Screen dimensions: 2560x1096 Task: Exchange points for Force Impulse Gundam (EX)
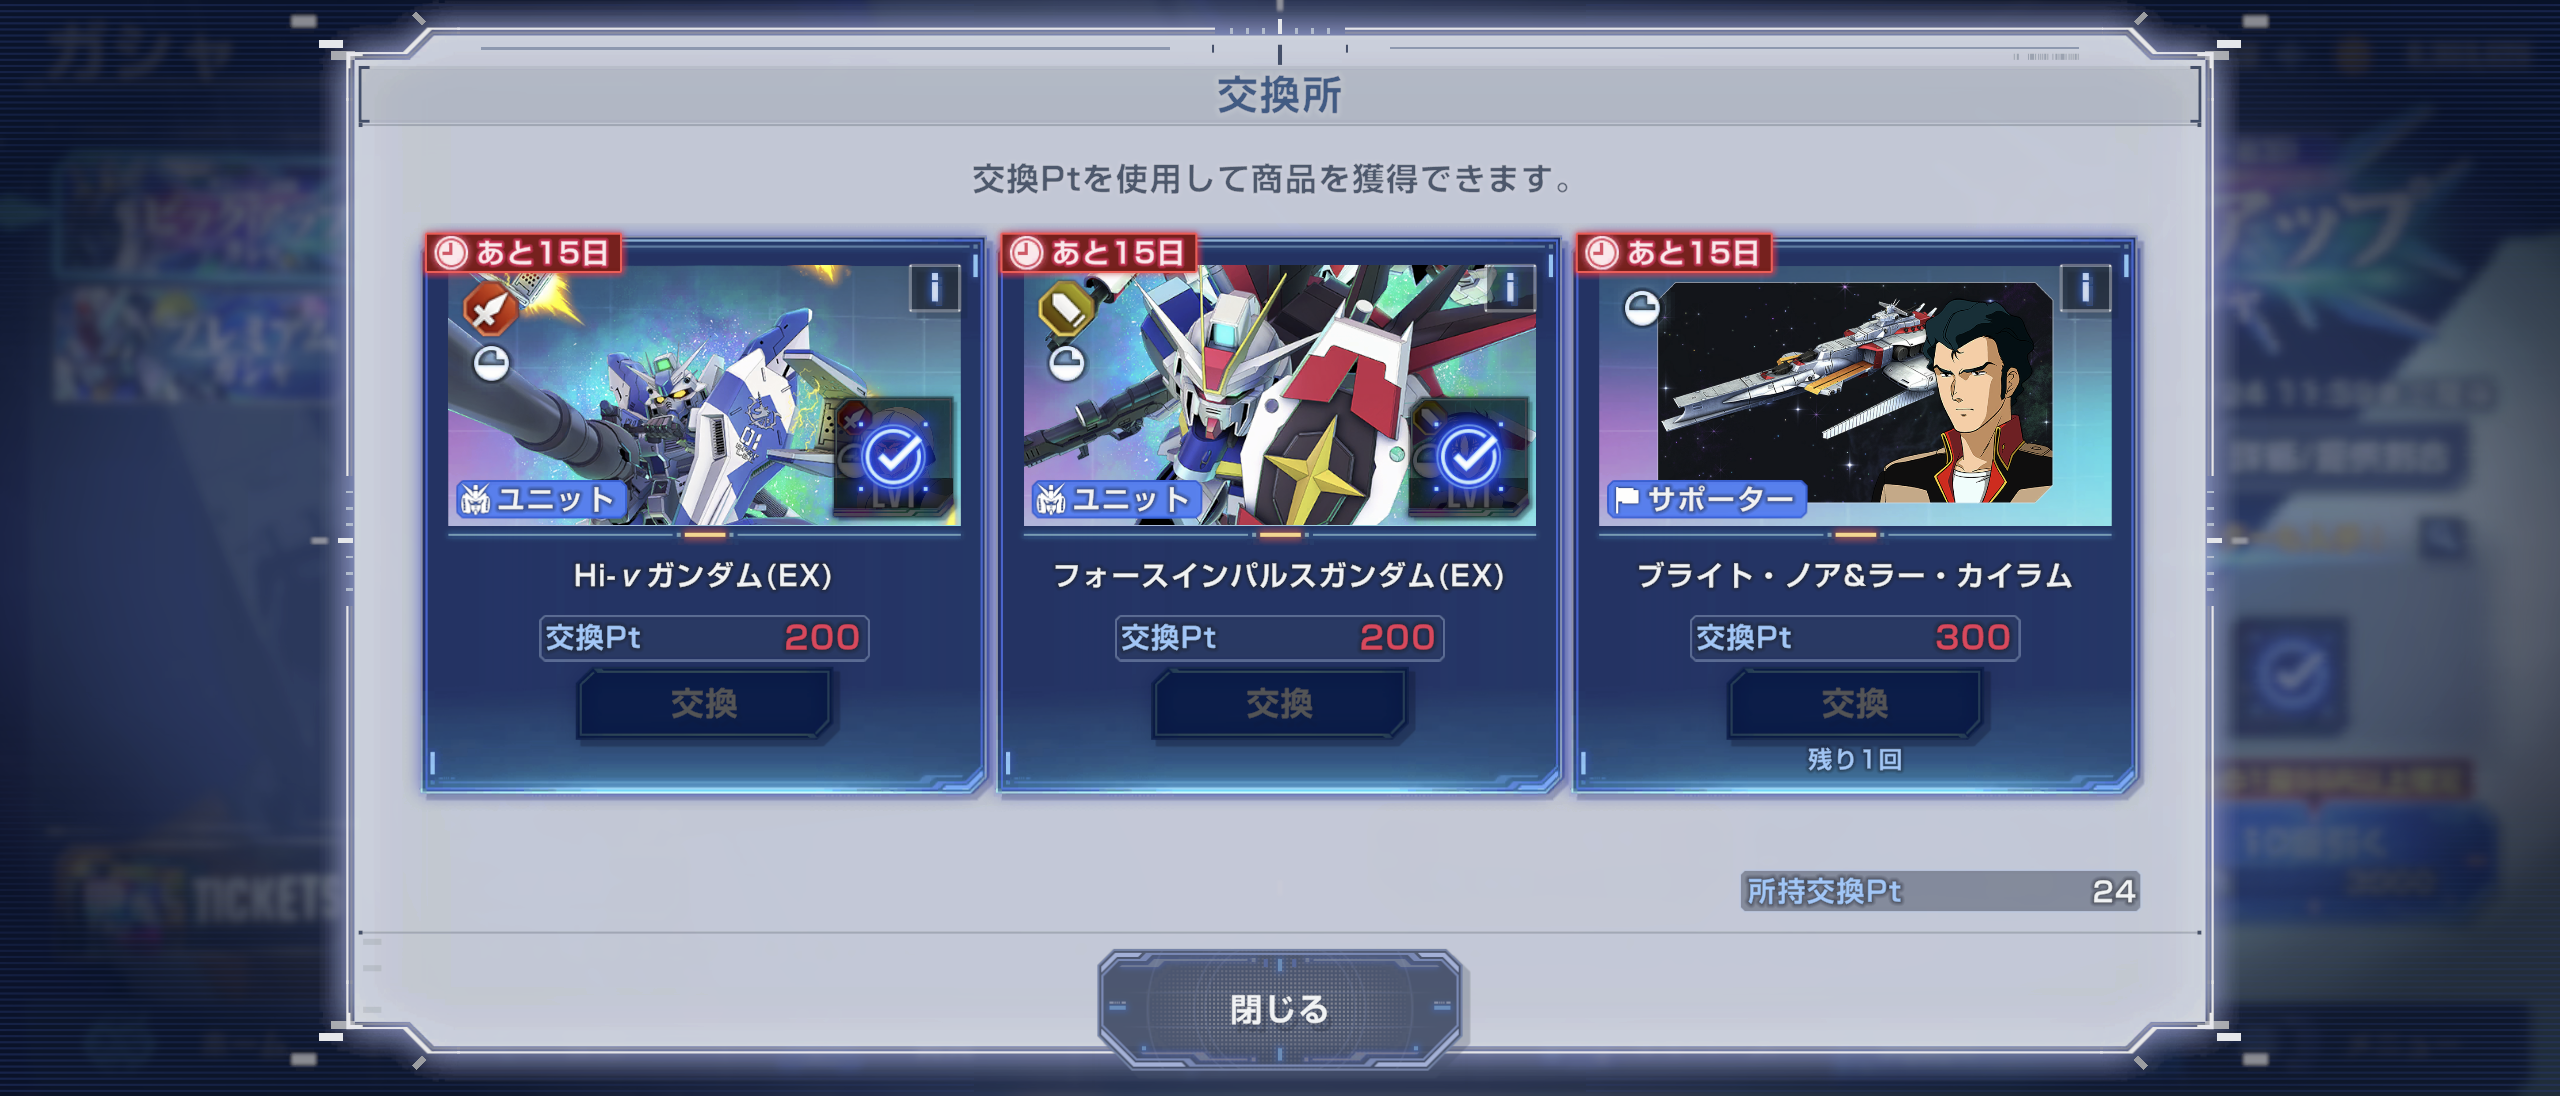(x=1279, y=704)
